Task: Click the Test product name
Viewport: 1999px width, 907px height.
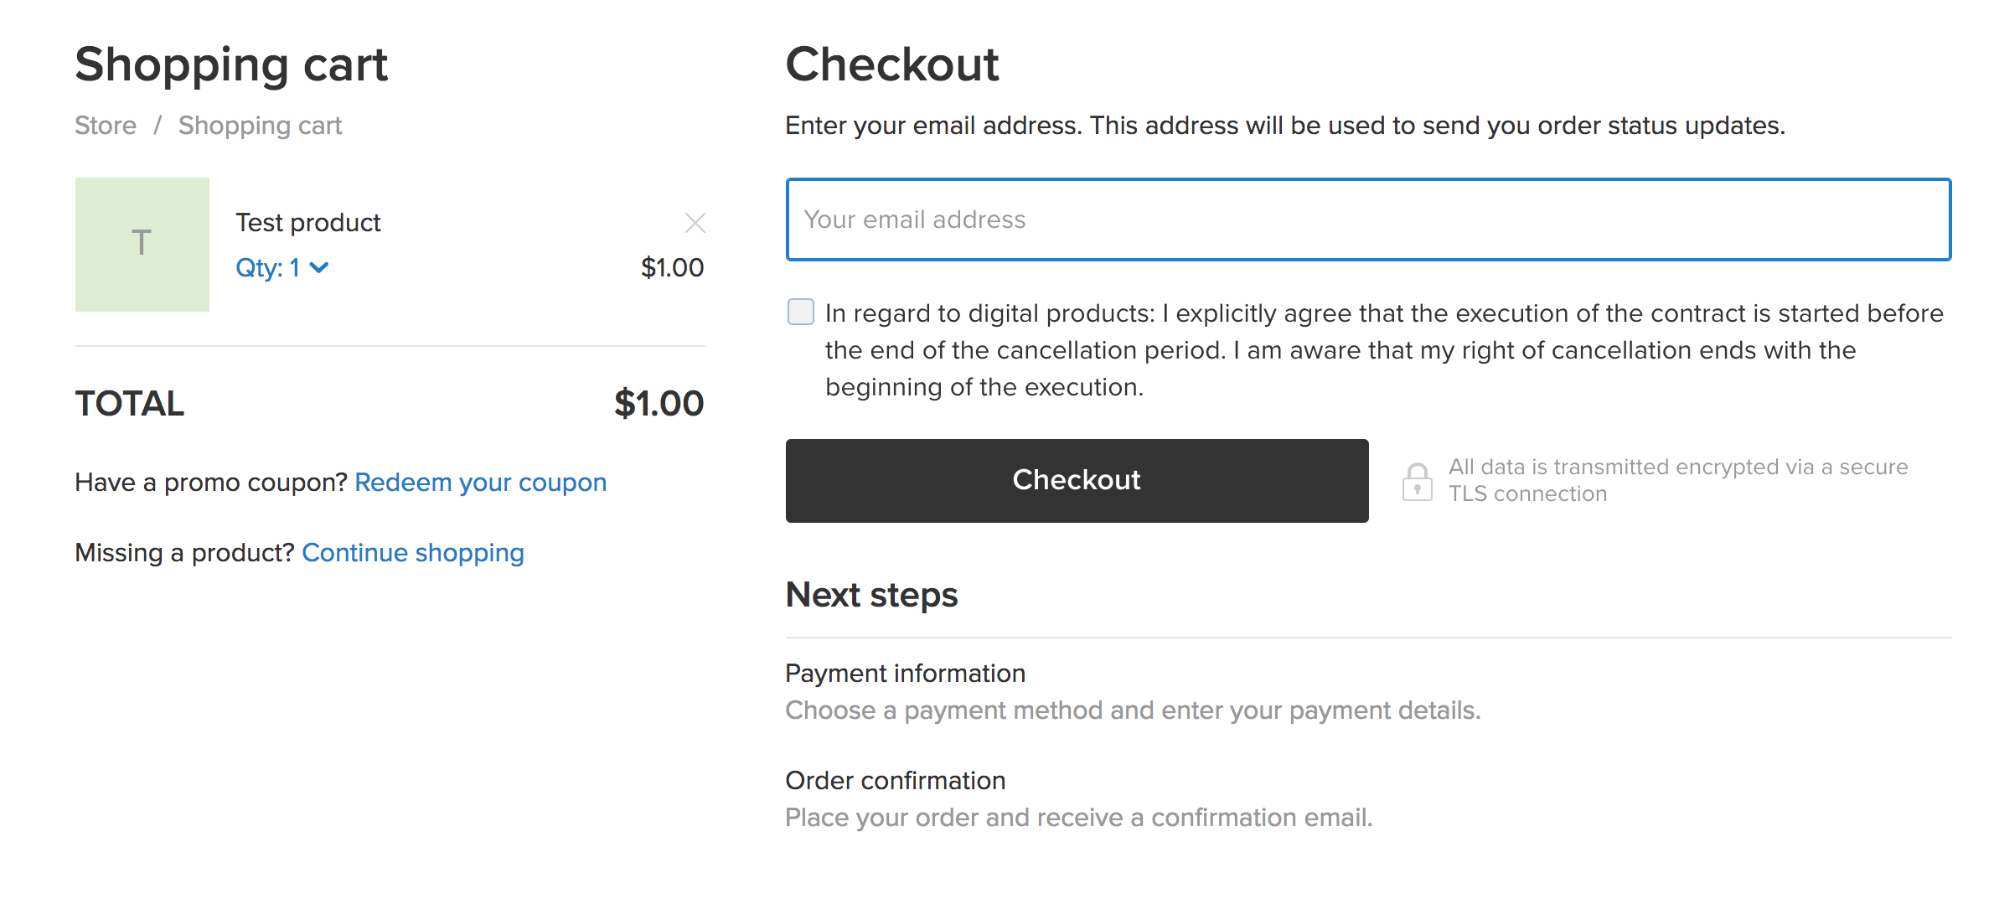Action: point(308,223)
